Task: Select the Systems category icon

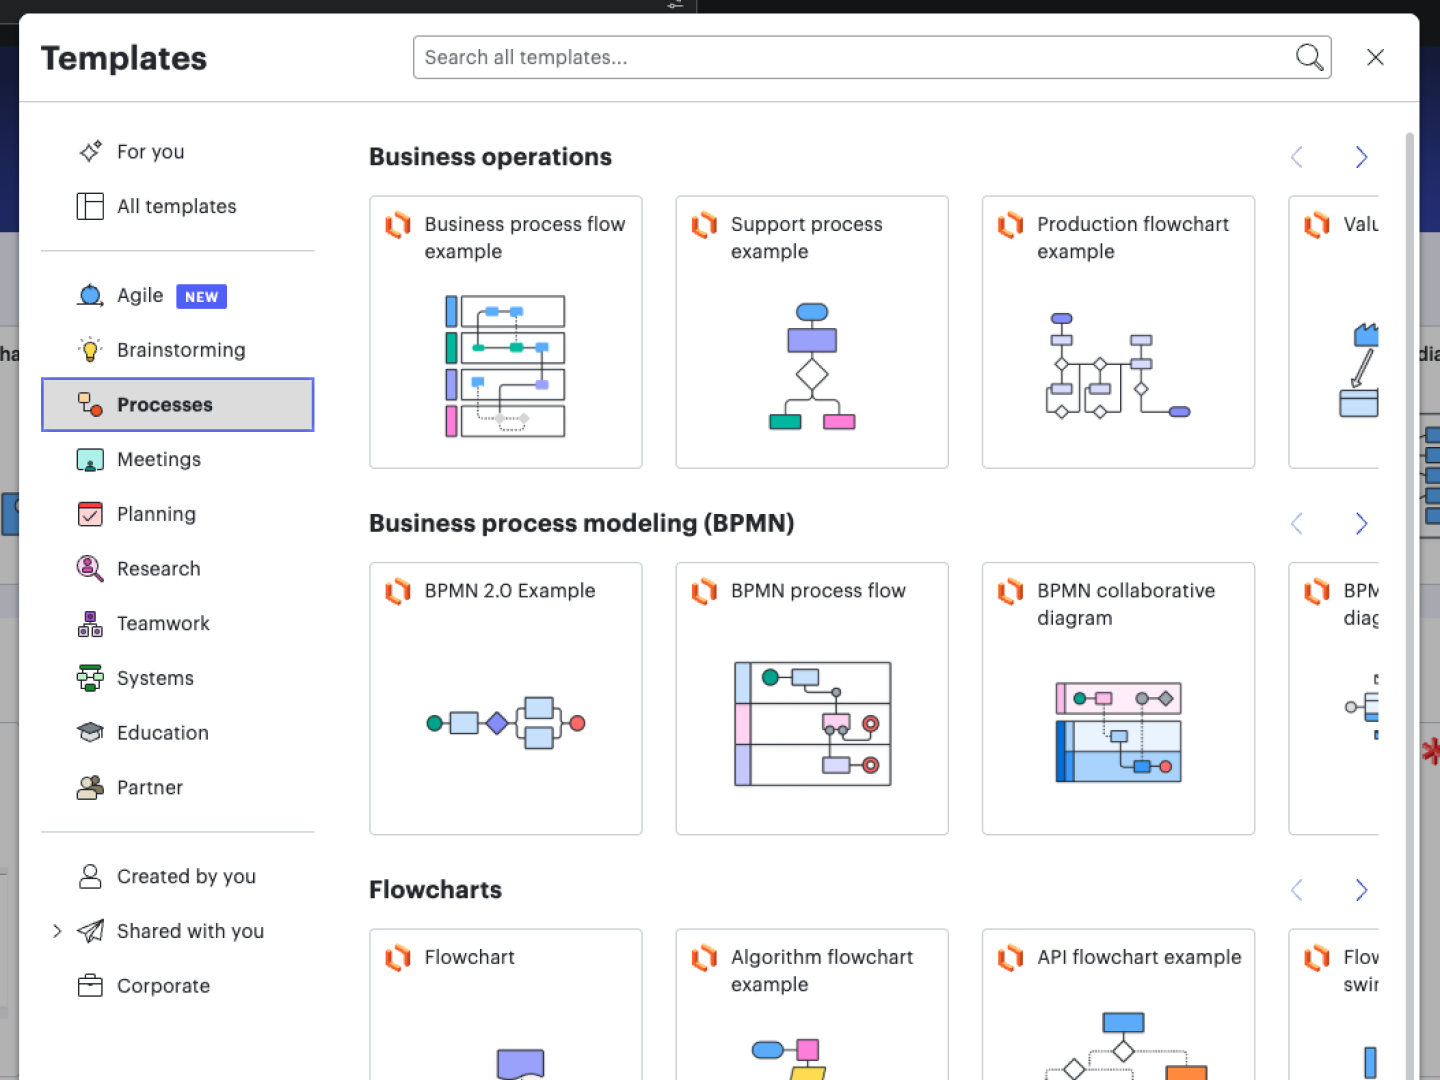Action: click(90, 678)
